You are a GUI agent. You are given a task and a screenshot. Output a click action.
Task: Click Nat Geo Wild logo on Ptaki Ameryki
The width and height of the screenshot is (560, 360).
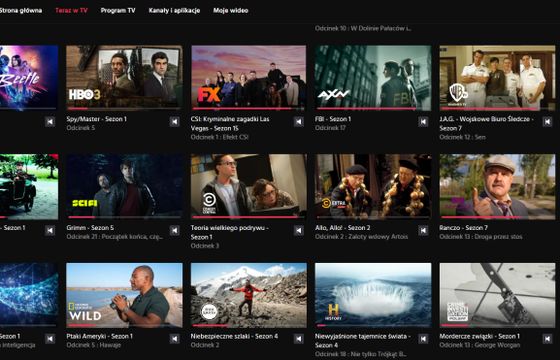[85, 311]
